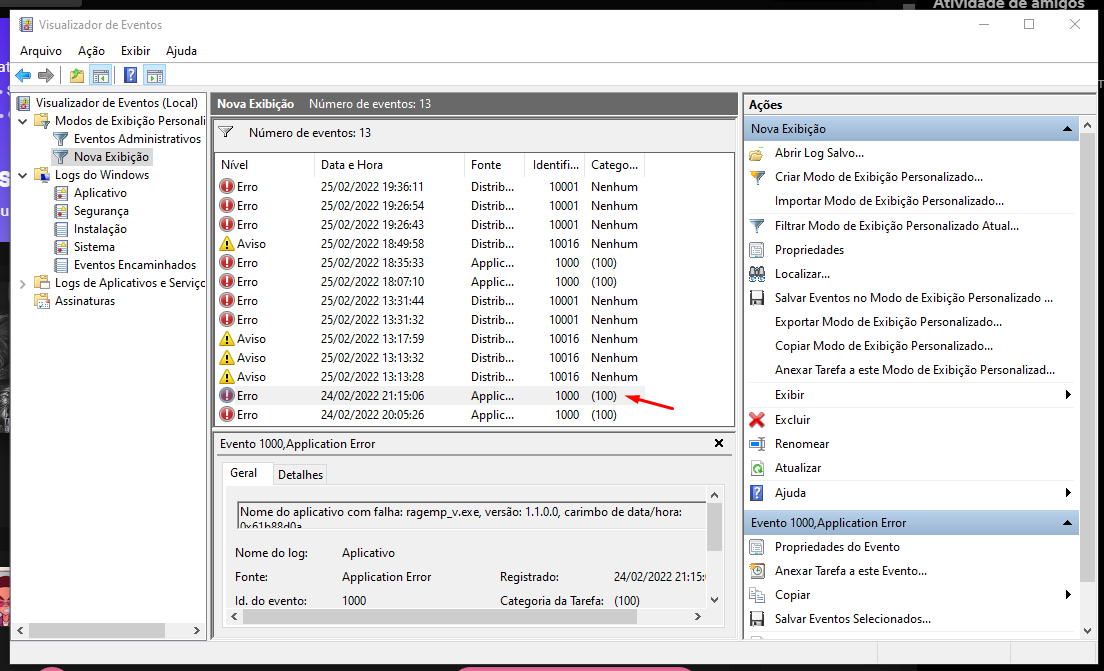Click the Back arrow toolbar icon

[x=23, y=75]
